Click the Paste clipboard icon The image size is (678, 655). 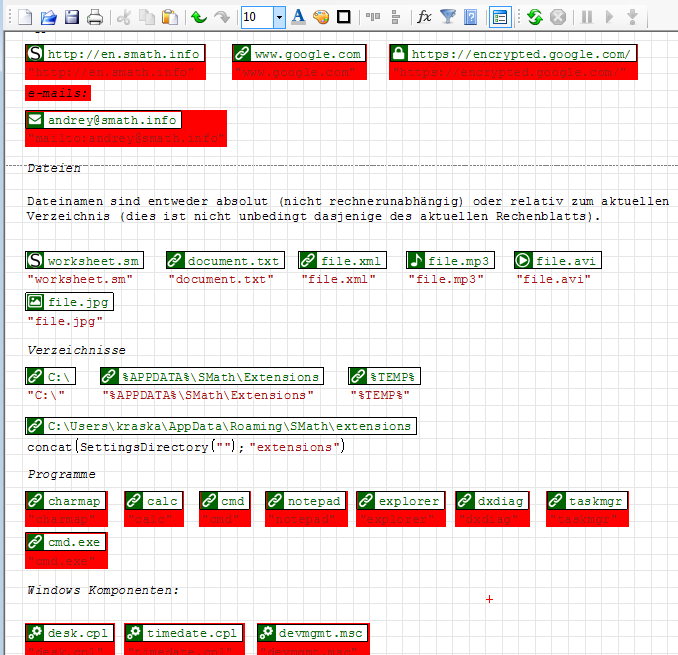[170, 17]
